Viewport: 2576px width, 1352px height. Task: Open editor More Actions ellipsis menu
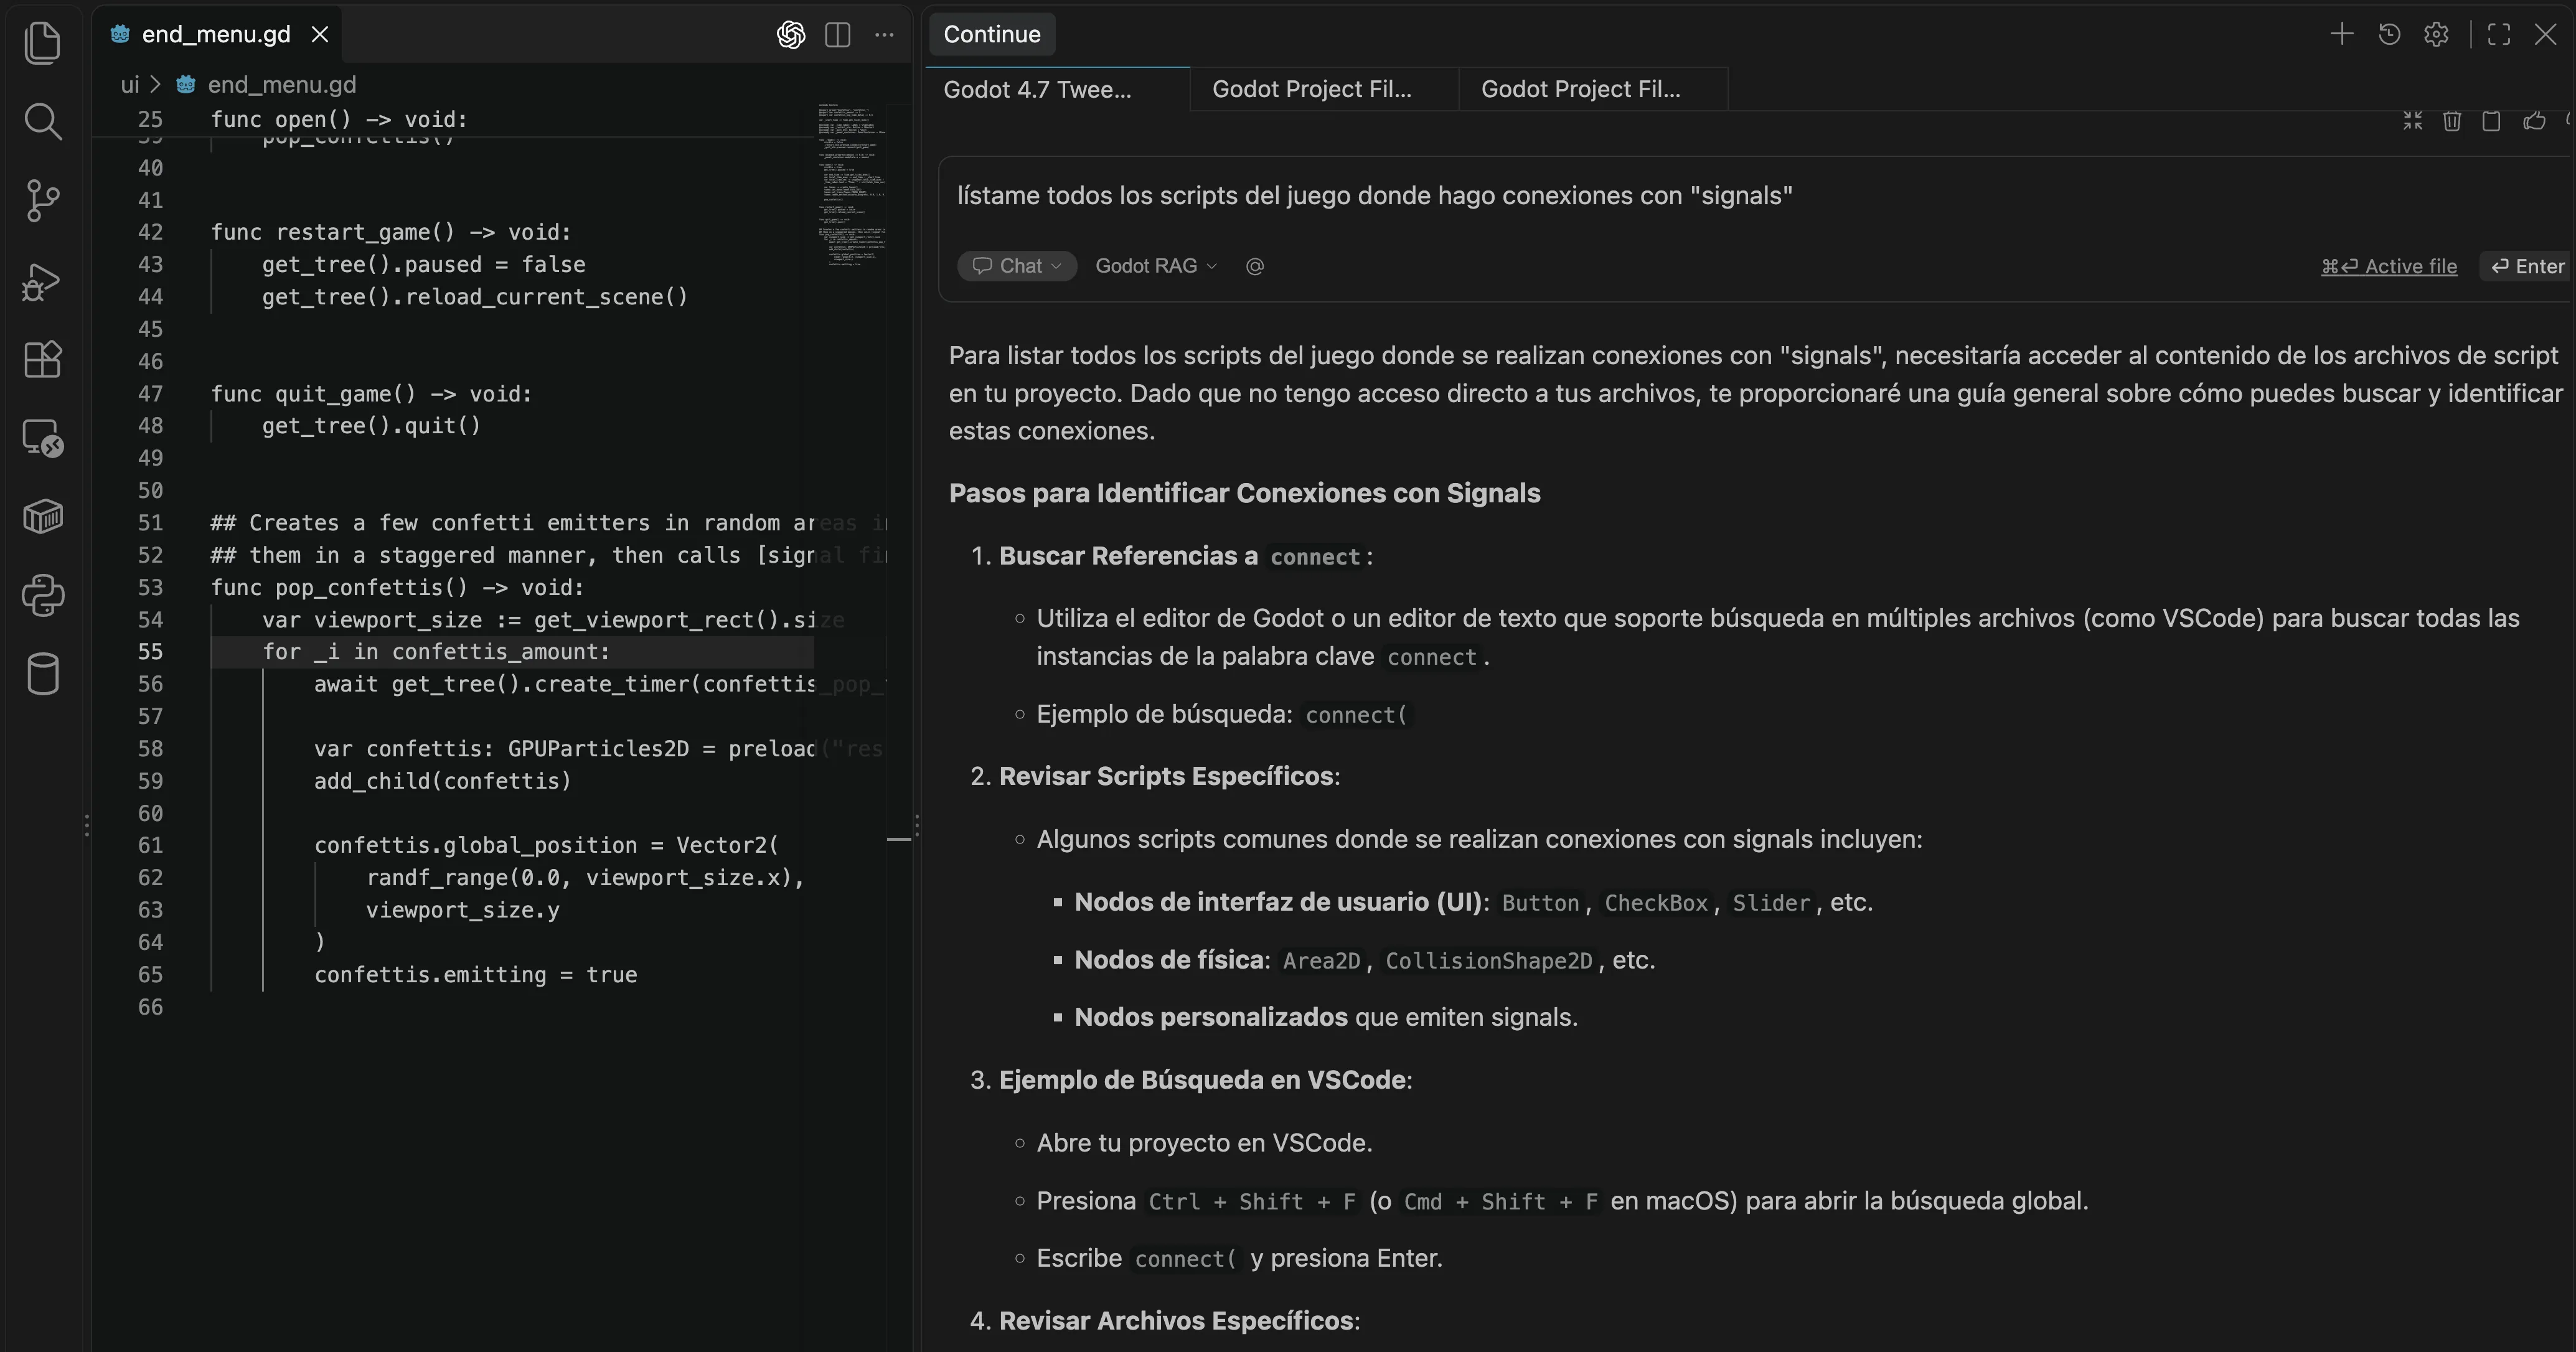click(x=884, y=35)
